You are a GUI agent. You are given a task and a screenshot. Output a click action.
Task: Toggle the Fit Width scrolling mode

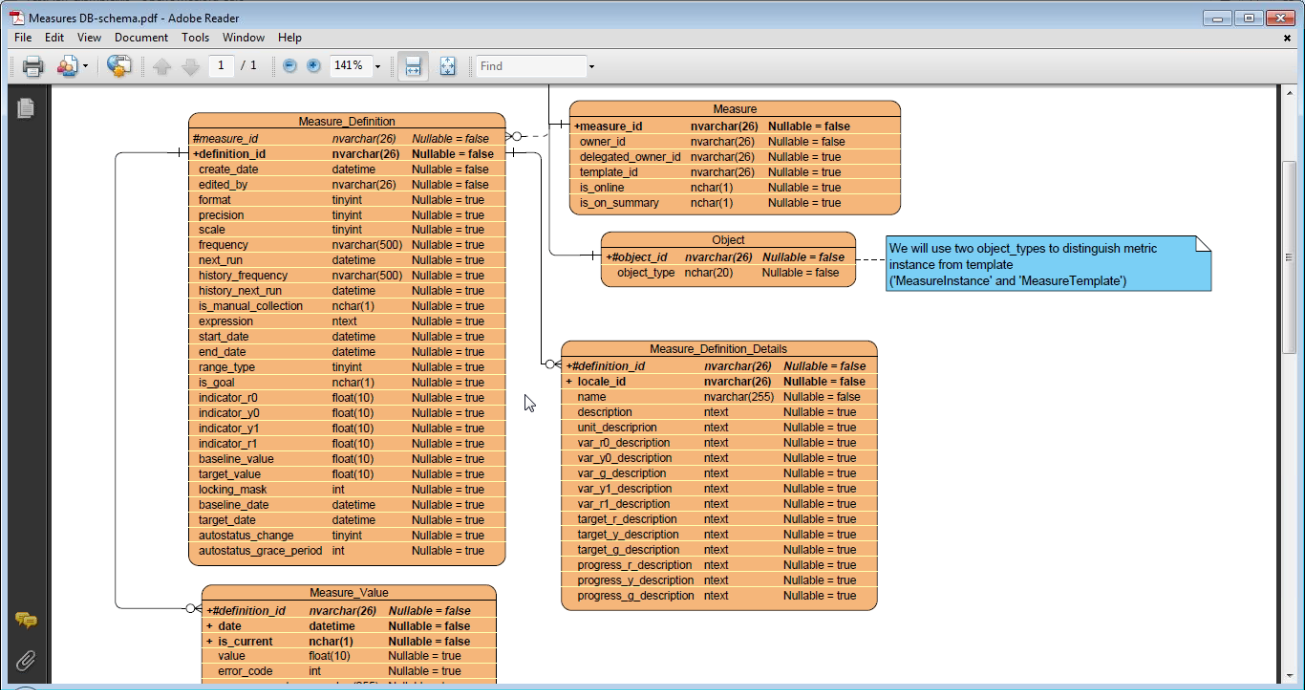coord(412,66)
